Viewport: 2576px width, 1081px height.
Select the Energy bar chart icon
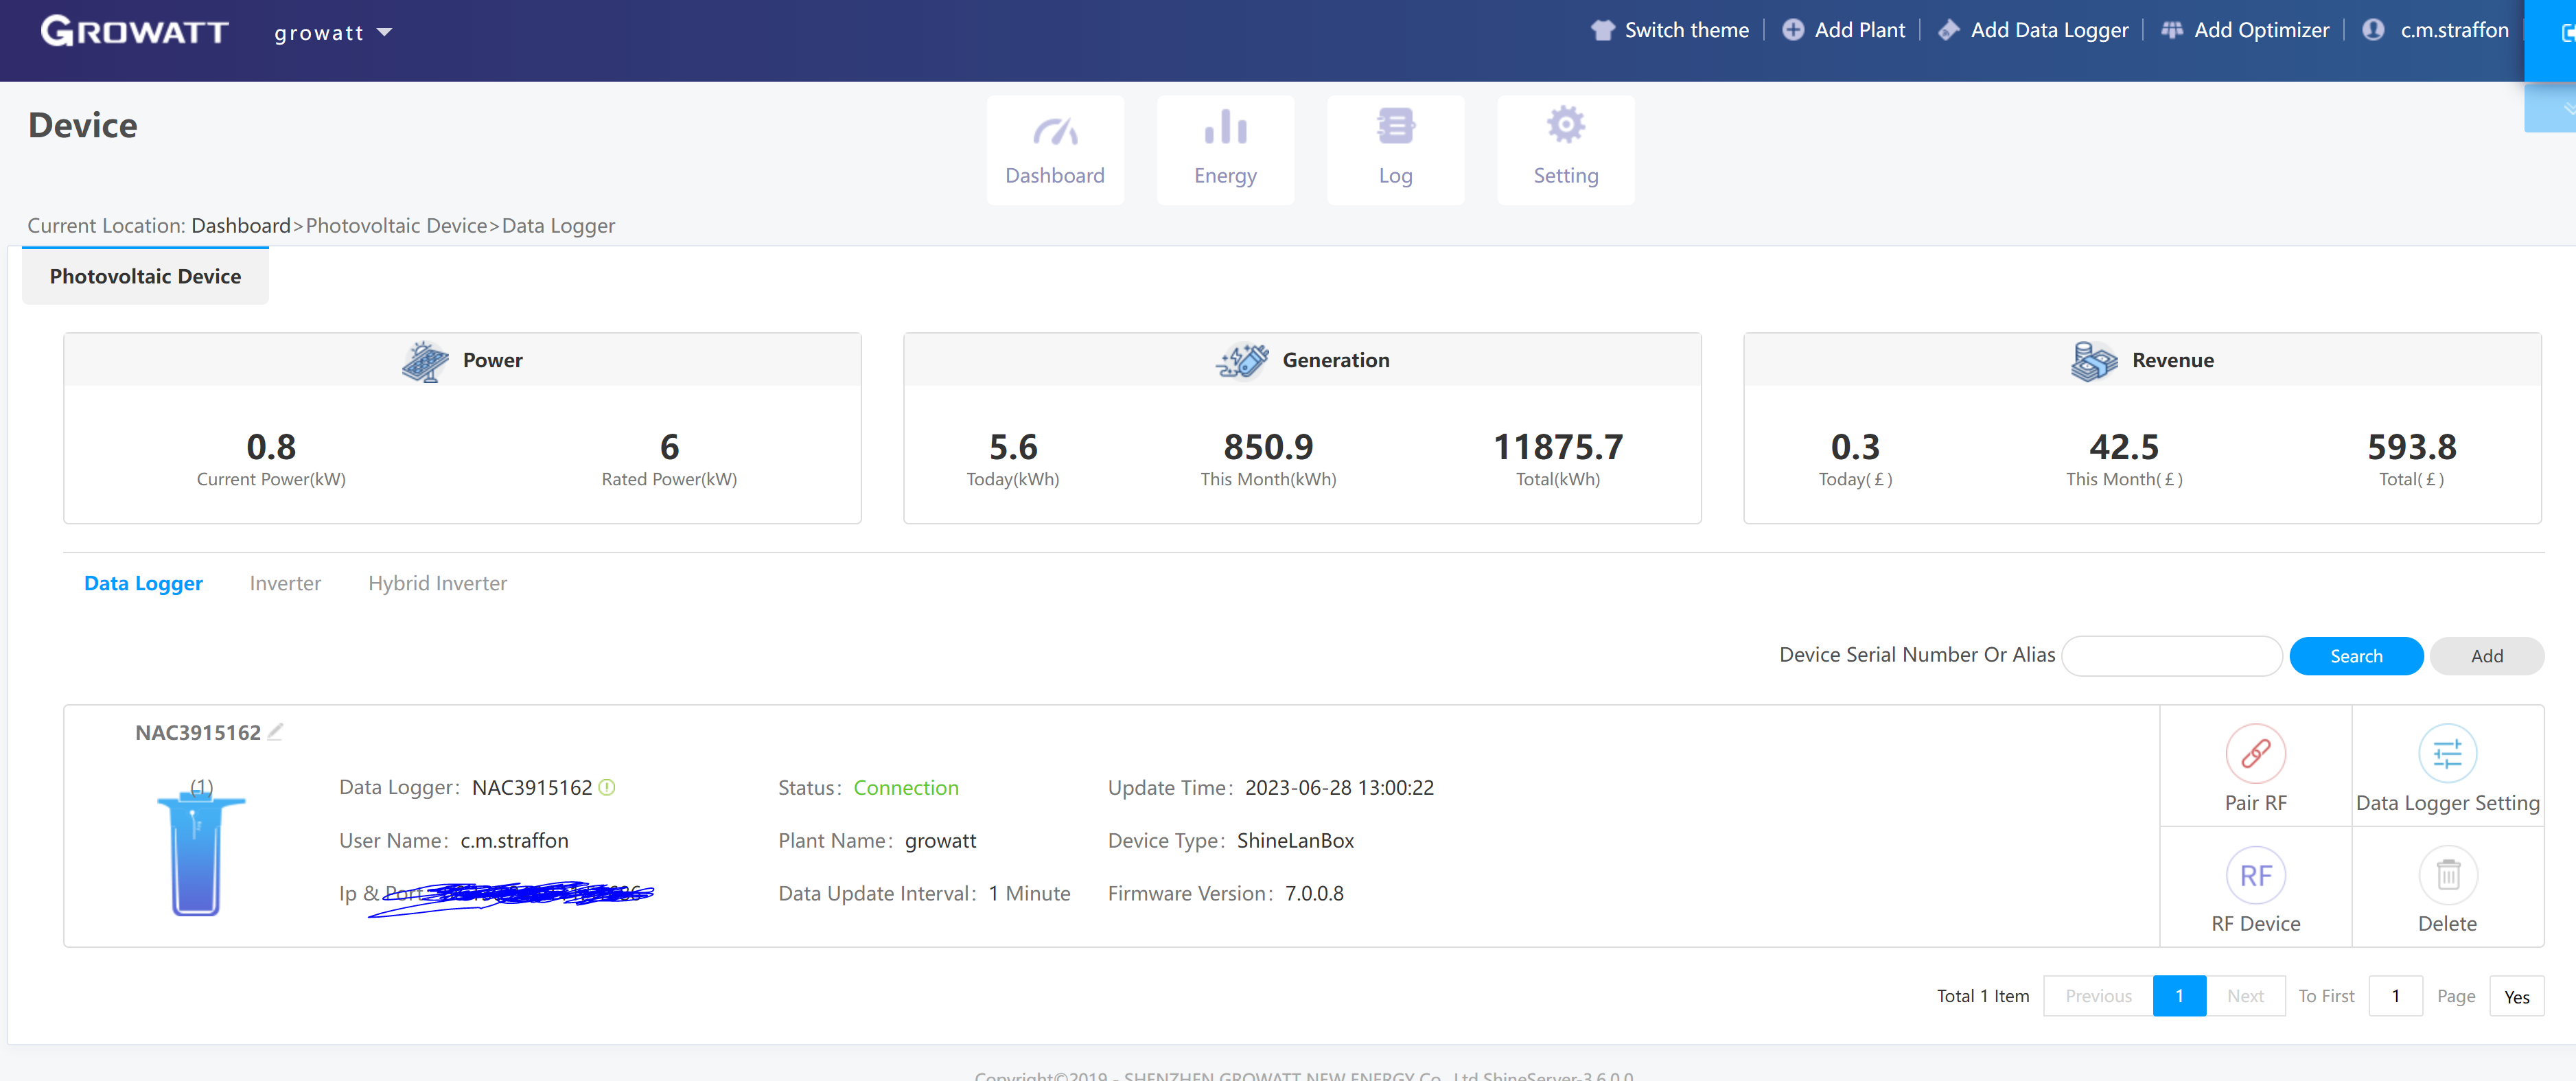pyautogui.click(x=1225, y=148)
